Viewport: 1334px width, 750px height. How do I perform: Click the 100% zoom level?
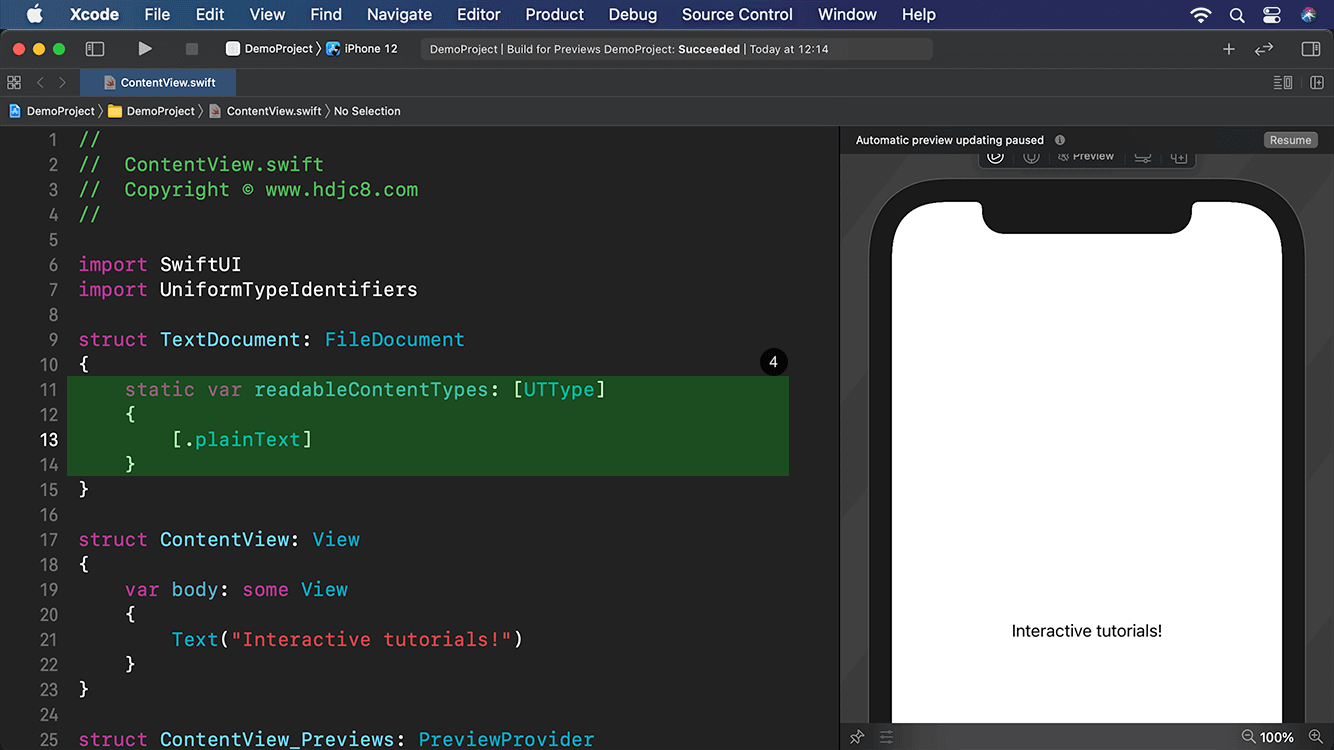tap(1277, 737)
